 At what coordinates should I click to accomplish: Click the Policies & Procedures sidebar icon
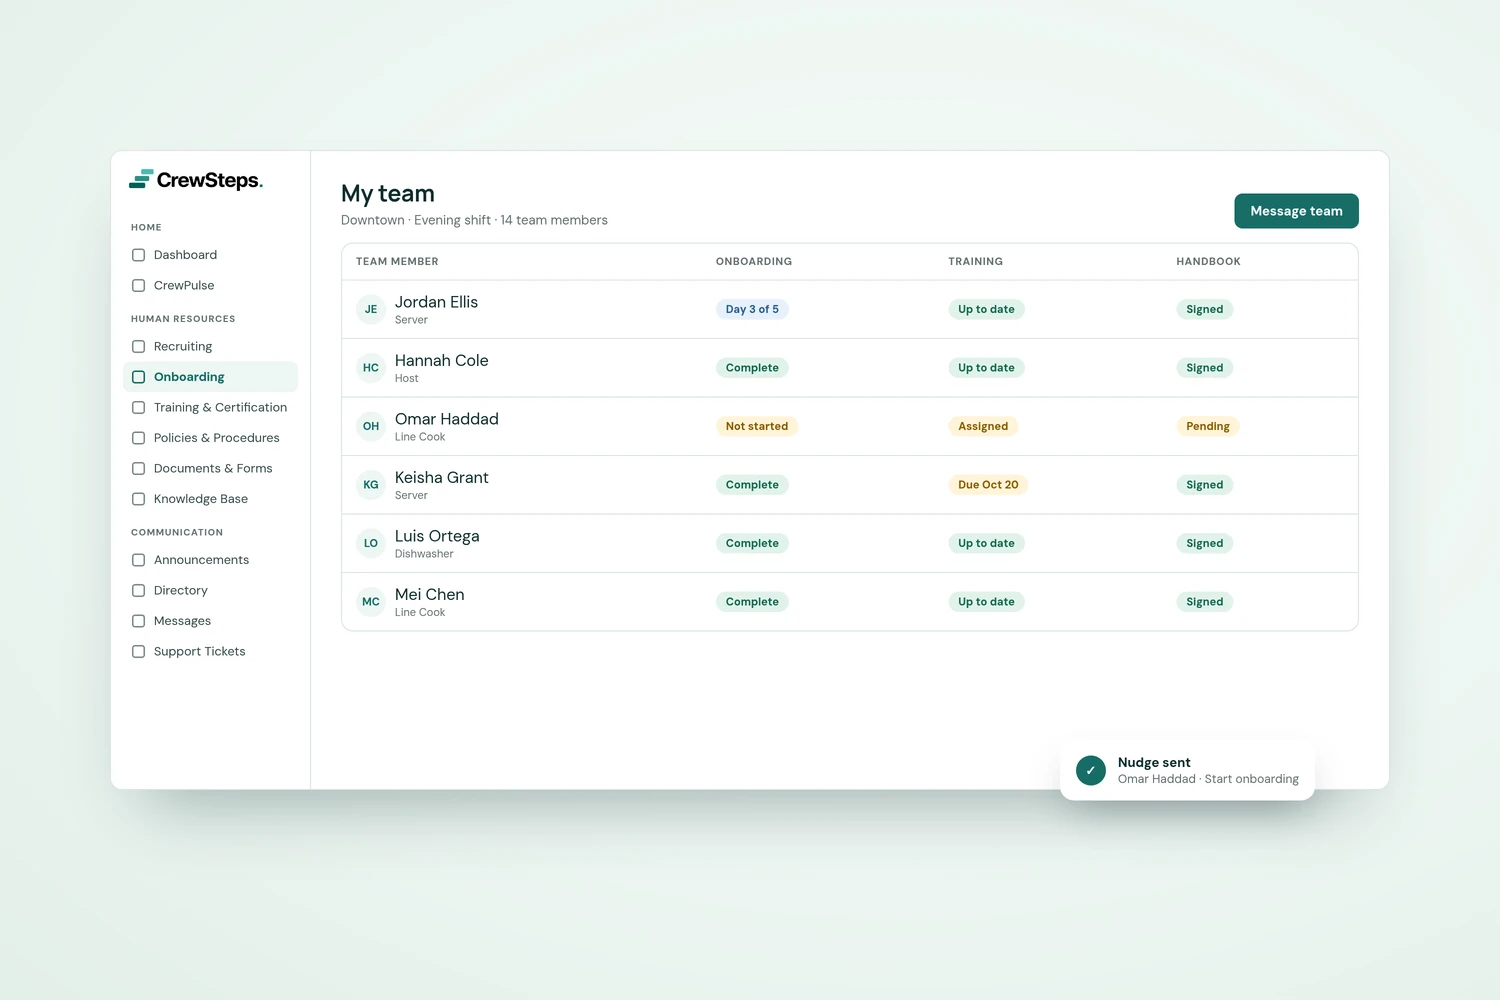(x=139, y=438)
